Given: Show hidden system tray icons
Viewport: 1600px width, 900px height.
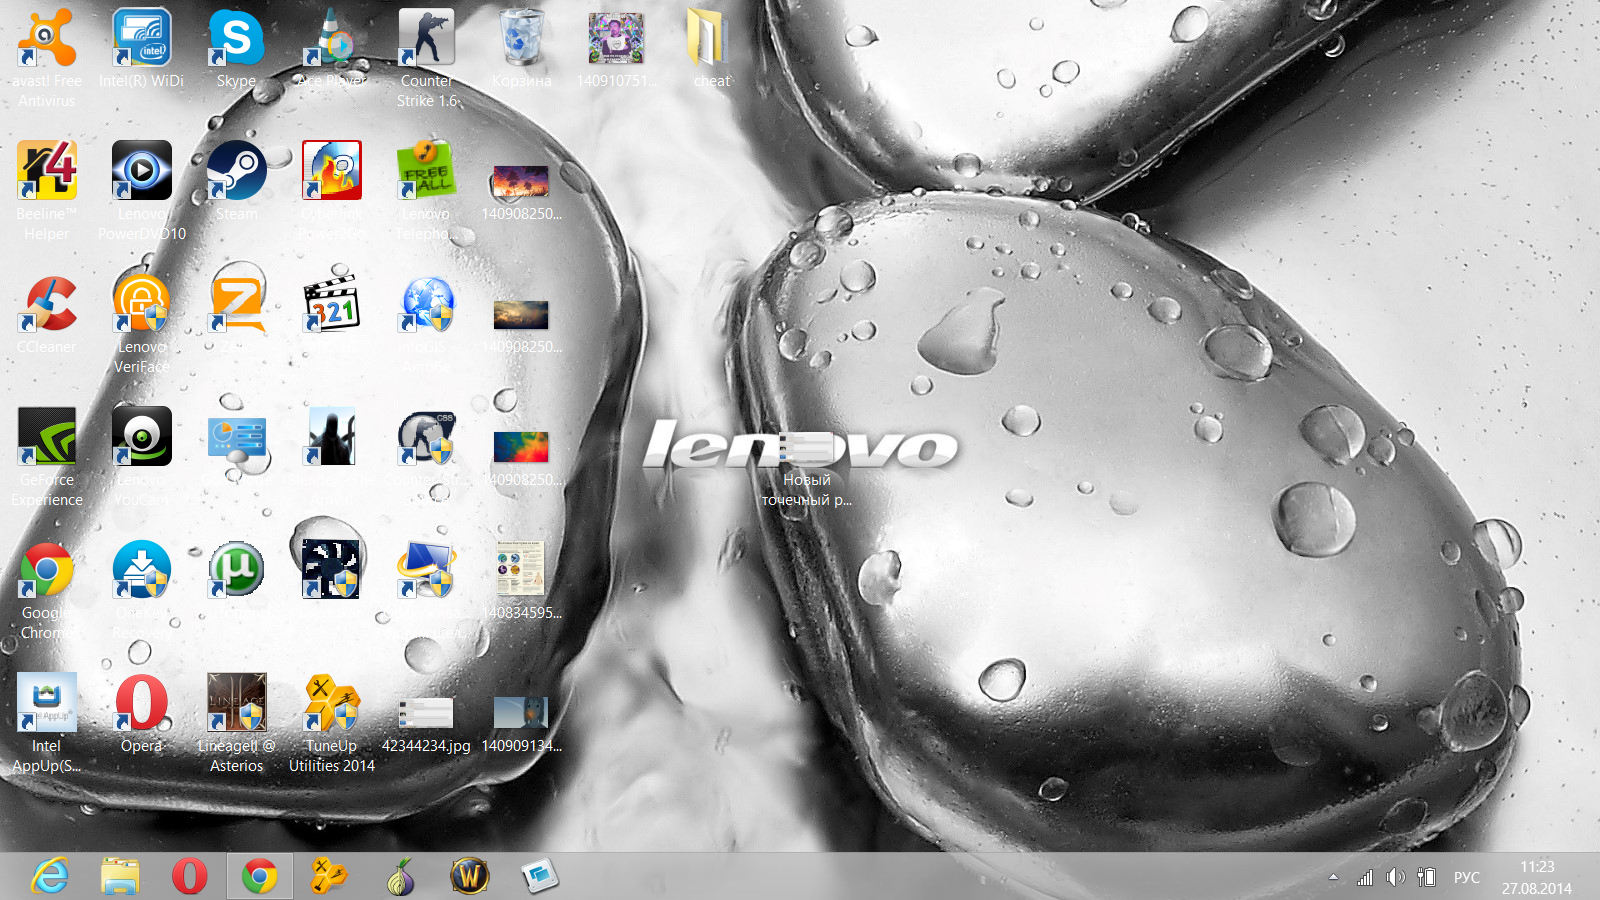Looking at the screenshot, I should [1333, 877].
